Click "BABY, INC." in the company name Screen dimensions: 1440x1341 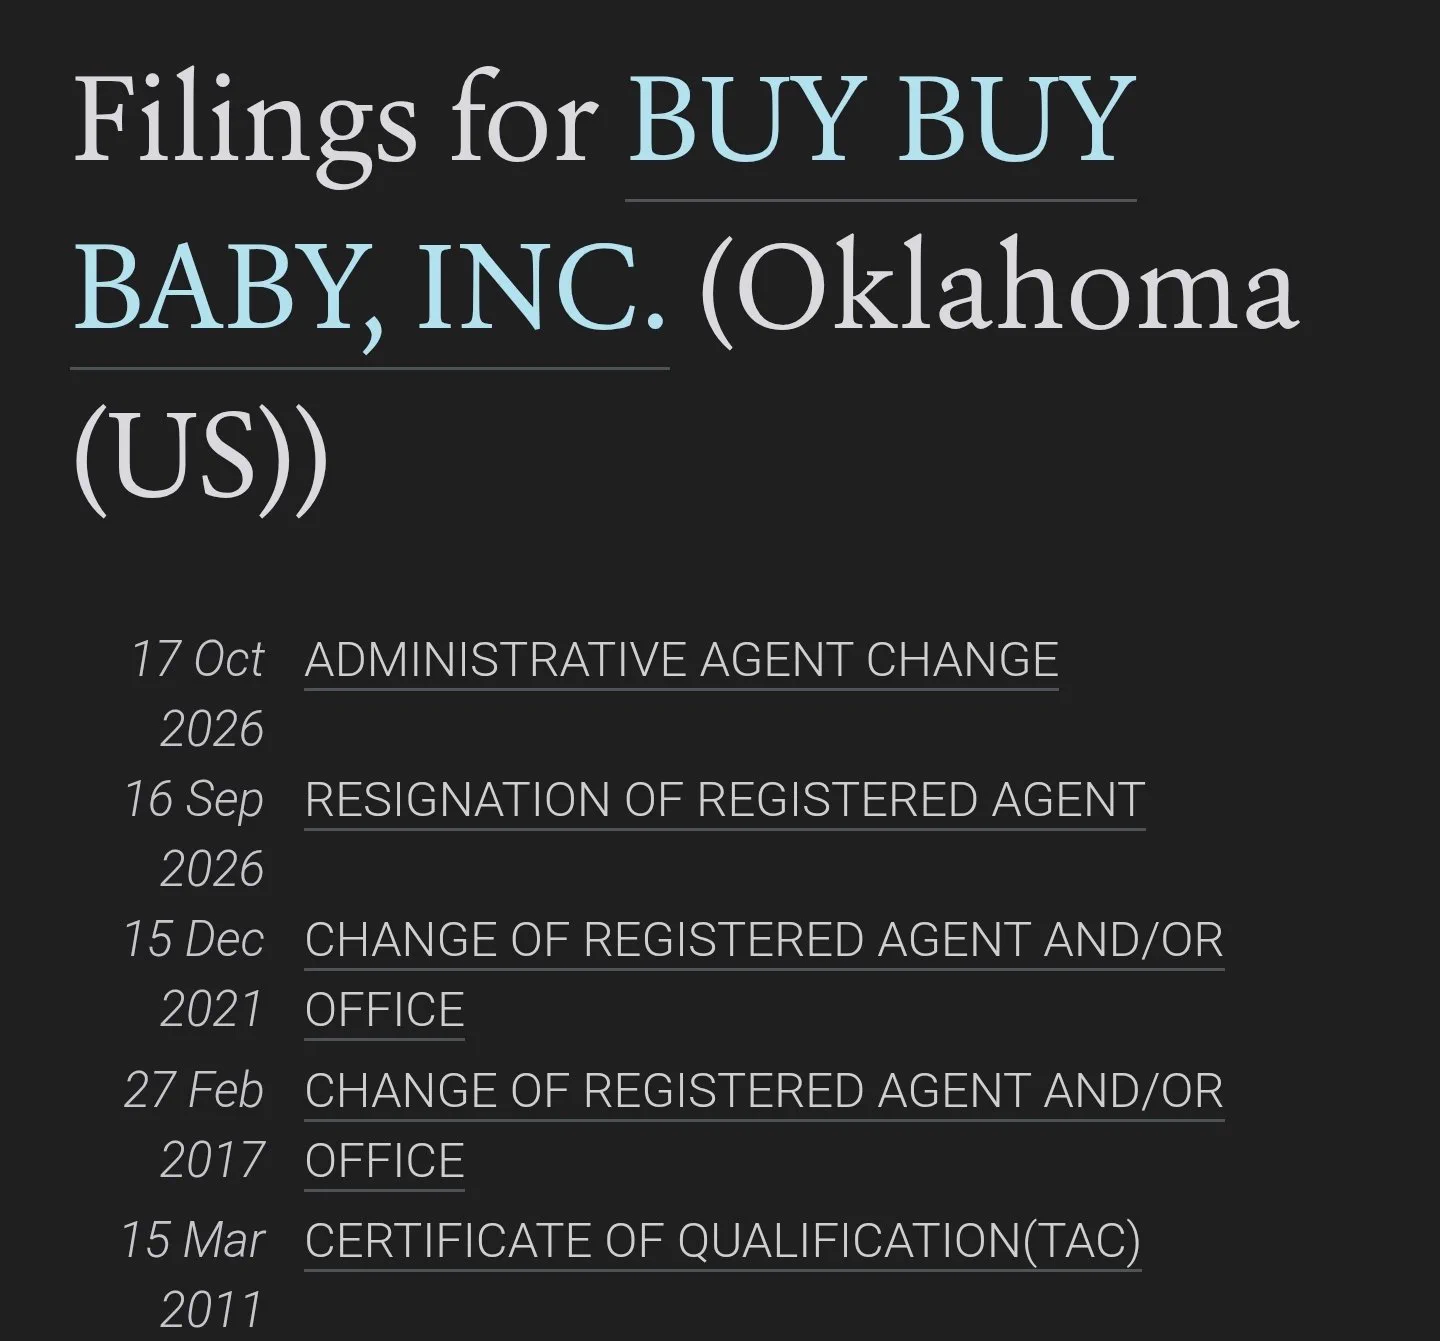pyautogui.click(x=369, y=290)
